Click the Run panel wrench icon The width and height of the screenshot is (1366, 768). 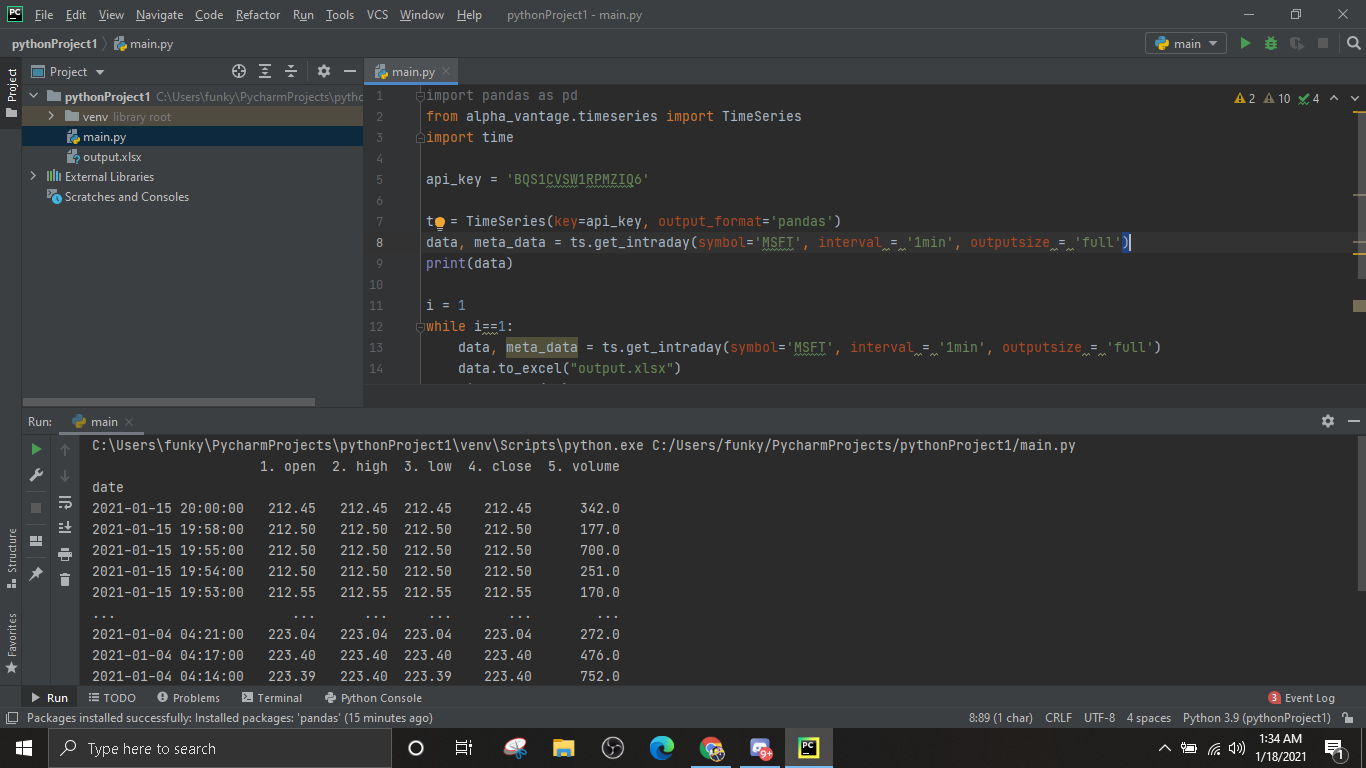coord(37,476)
